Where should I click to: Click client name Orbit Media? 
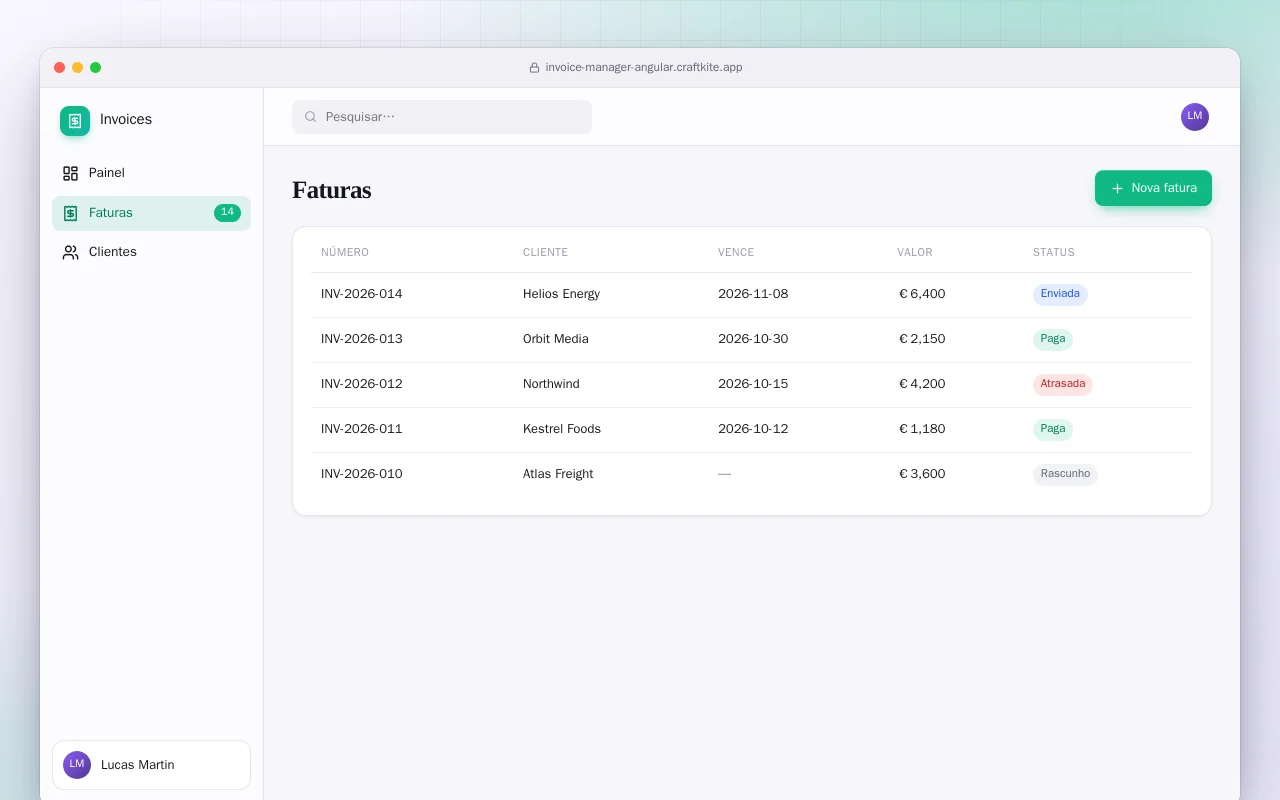[556, 339]
